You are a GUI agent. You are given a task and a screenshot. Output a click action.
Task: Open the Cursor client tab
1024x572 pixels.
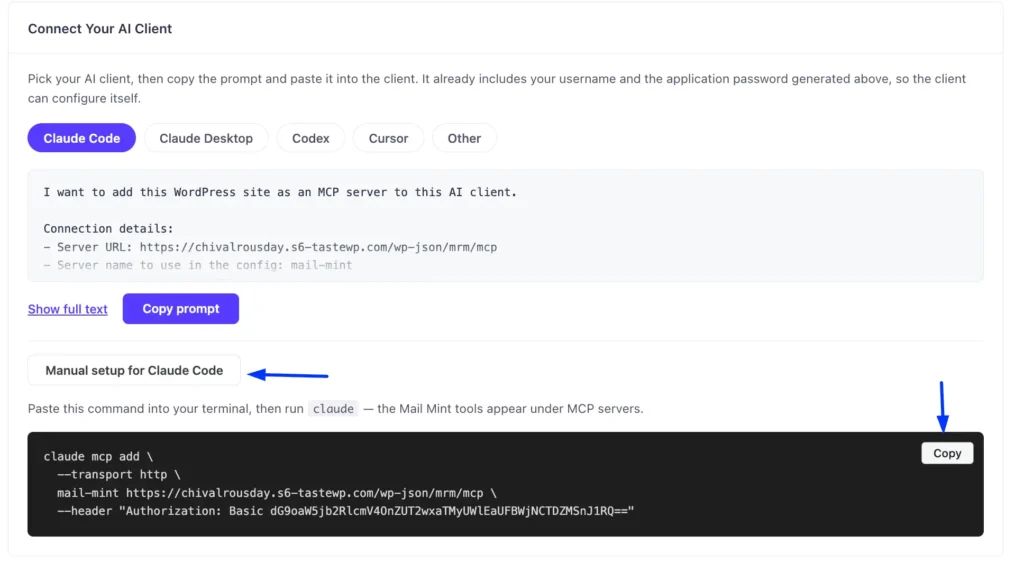(x=388, y=138)
